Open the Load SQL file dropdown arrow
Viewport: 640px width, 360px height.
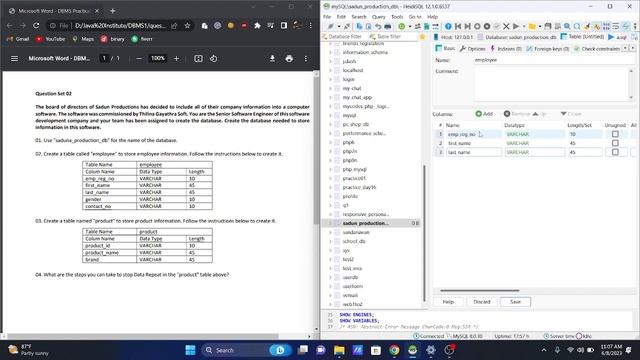pyautogui.click(x=540, y=26)
